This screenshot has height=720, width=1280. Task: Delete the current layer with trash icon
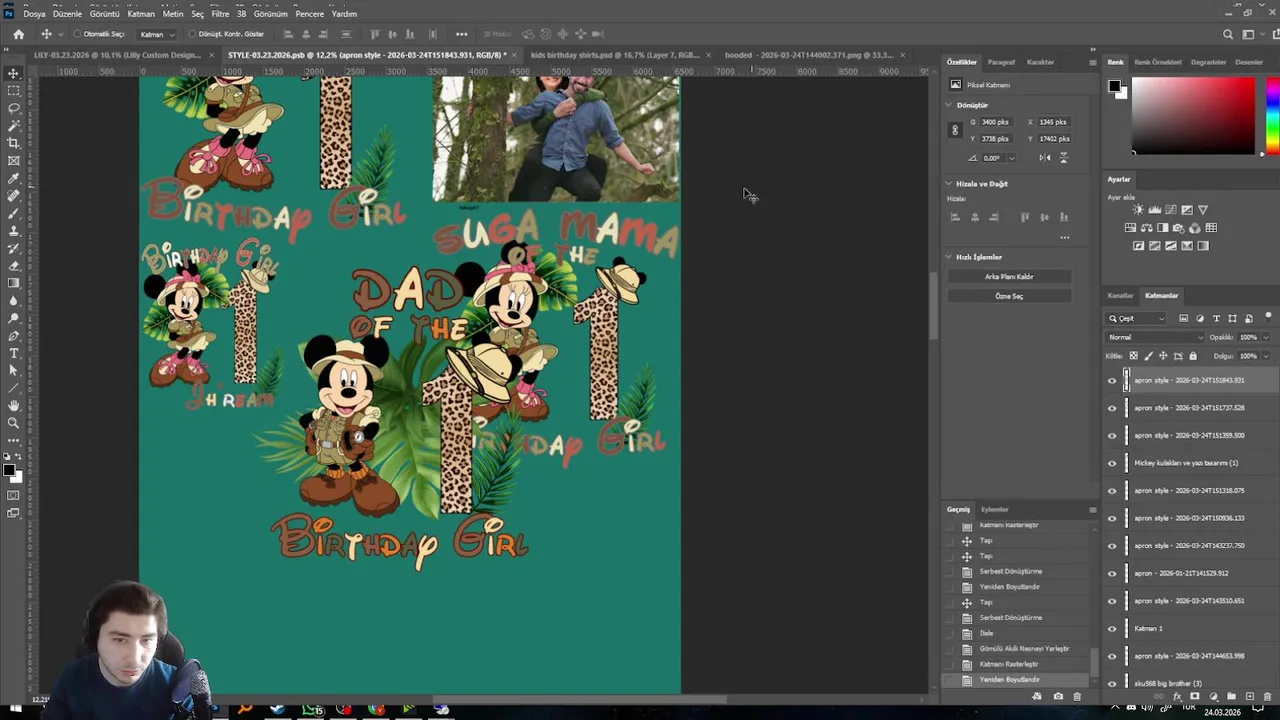(x=1266, y=696)
